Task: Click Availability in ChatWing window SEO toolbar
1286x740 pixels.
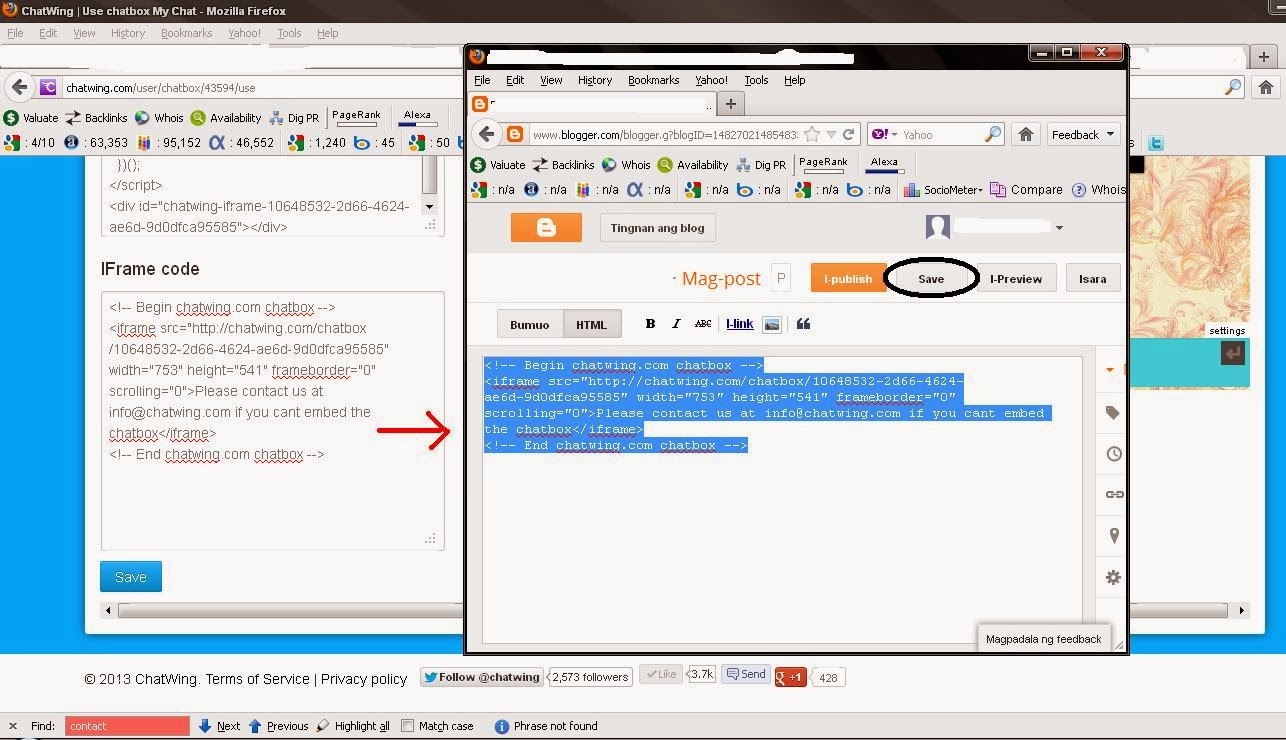Action: [x=226, y=118]
